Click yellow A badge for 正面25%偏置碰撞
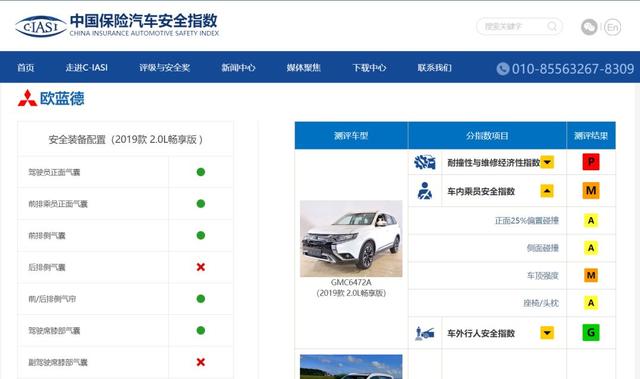Image resolution: width=640 pixels, height=379 pixels. tap(591, 221)
